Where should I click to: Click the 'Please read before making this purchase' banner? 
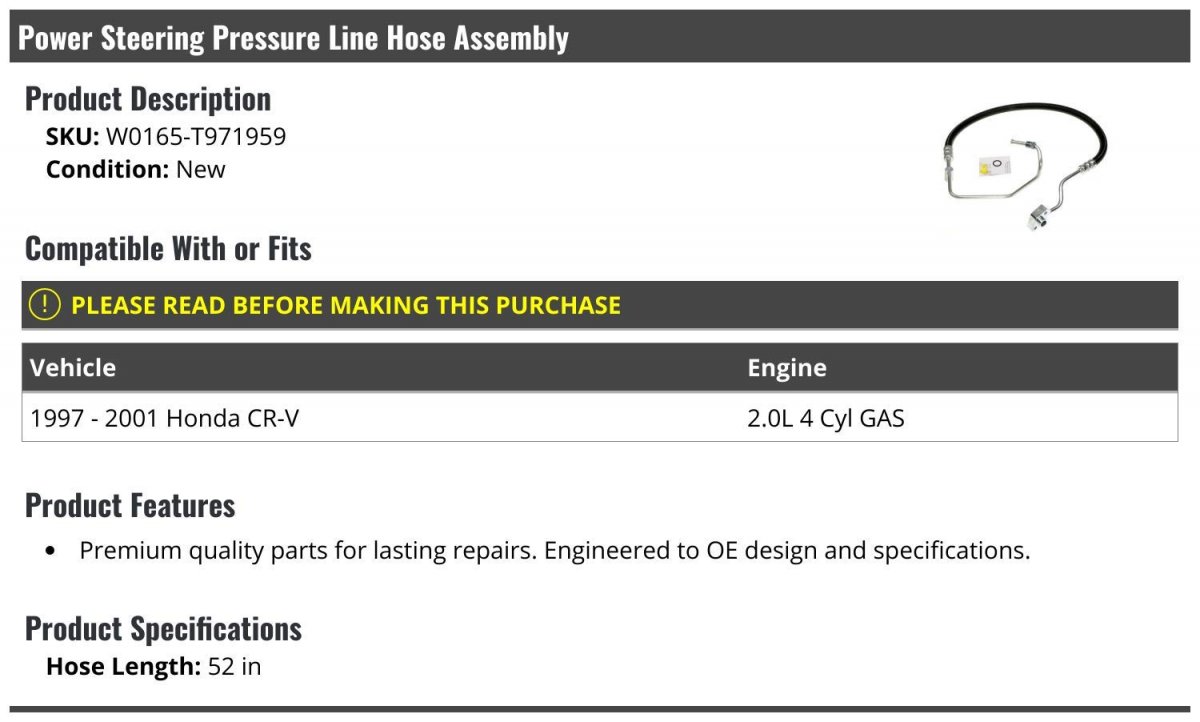point(600,305)
